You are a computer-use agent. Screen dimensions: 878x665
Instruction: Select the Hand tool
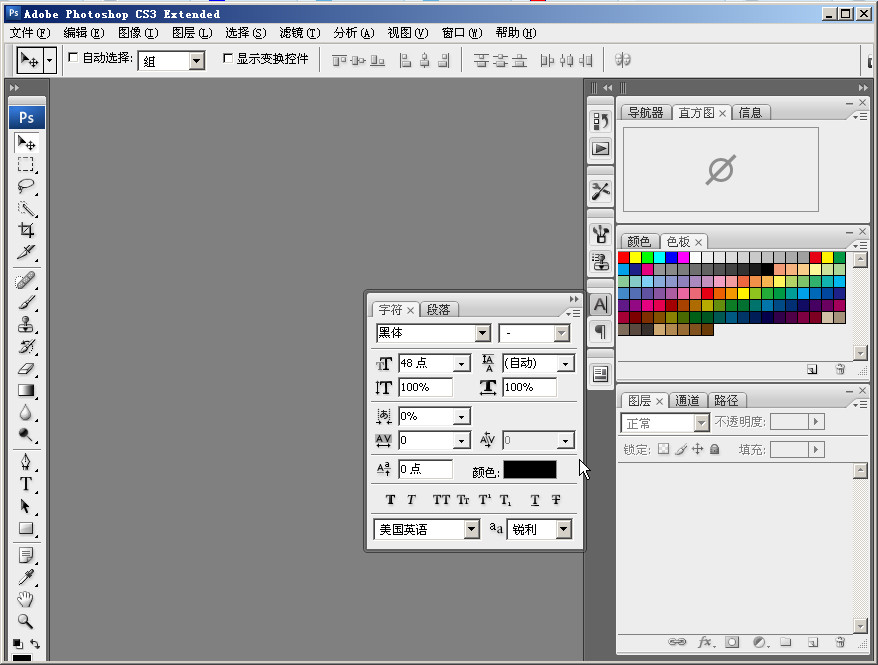click(x=27, y=599)
